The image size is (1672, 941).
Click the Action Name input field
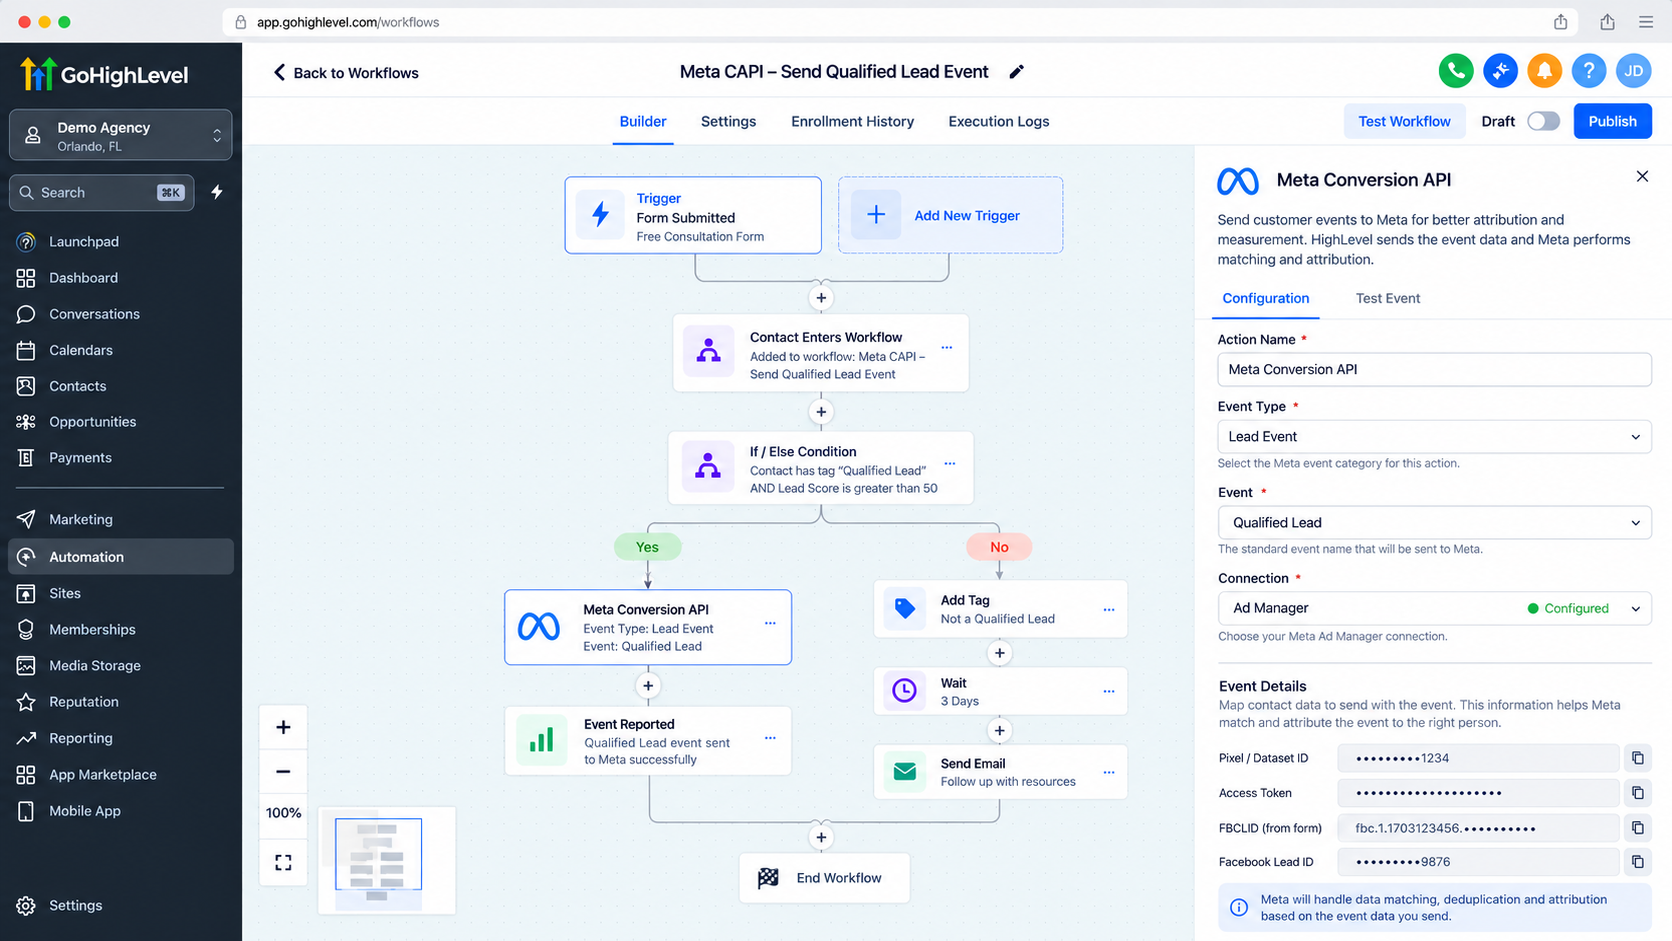pos(1434,369)
